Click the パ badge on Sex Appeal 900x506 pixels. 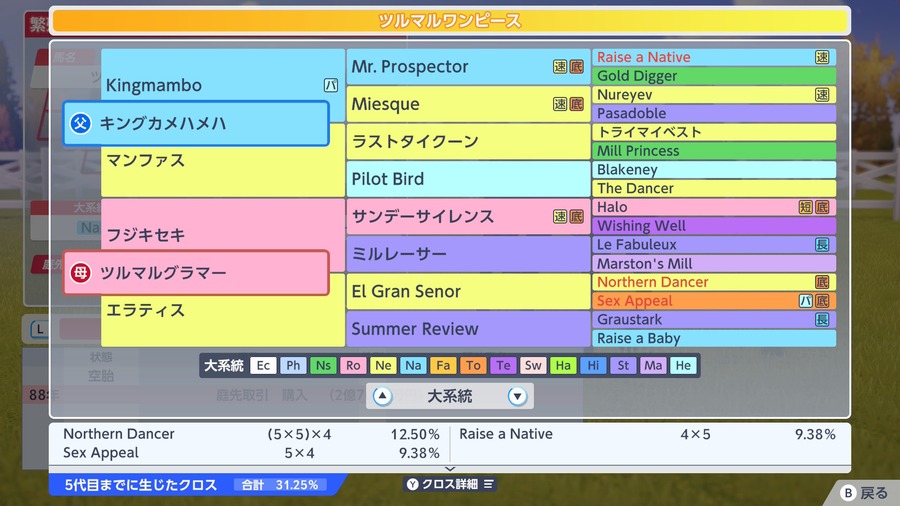(806, 301)
